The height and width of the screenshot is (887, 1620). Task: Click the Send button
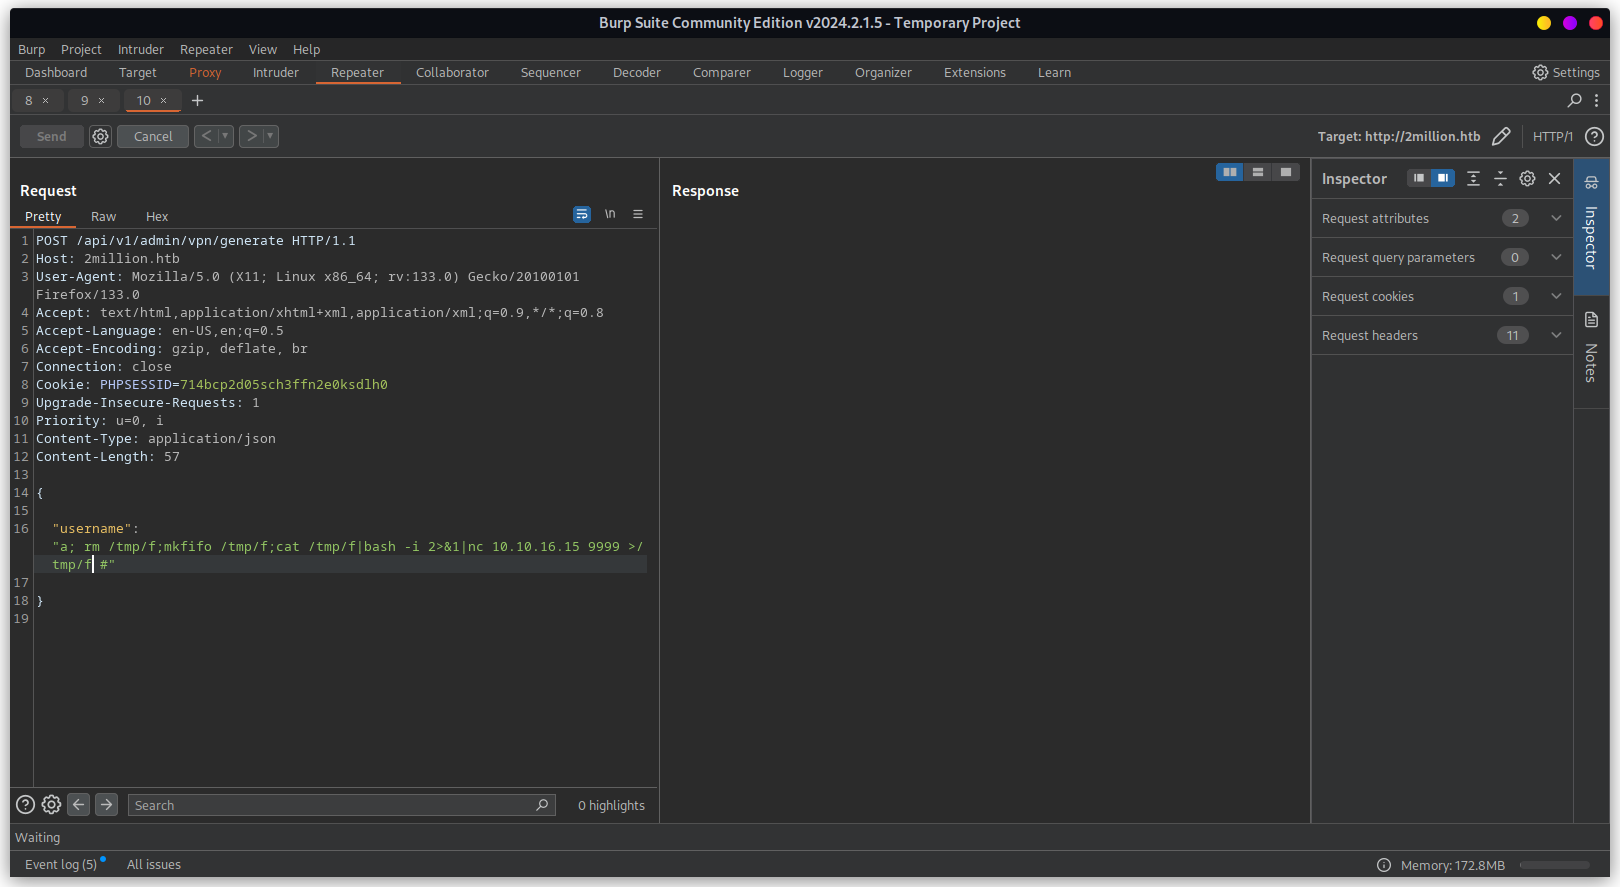(52, 136)
